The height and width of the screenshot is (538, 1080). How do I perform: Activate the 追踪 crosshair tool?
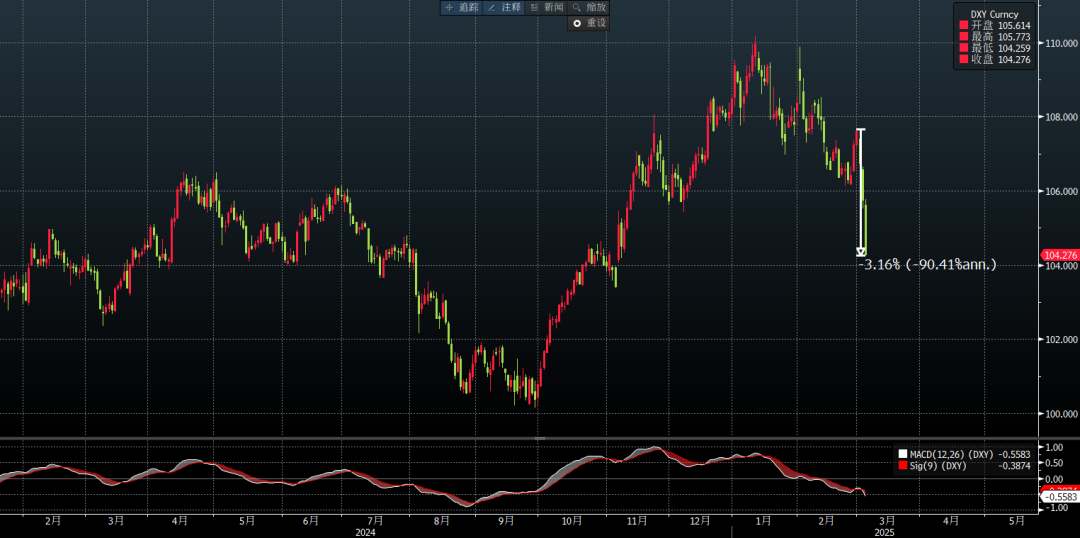(x=461, y=7)
